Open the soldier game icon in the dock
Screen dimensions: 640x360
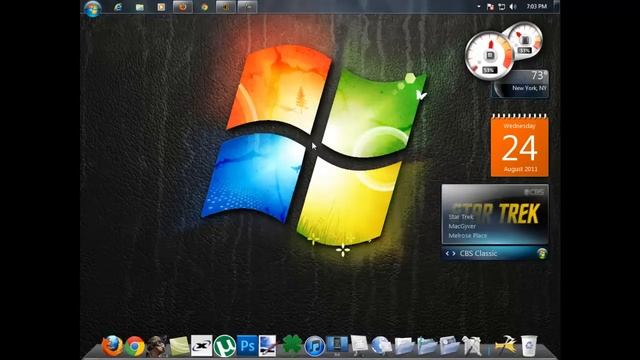click(x=157, y=346)
